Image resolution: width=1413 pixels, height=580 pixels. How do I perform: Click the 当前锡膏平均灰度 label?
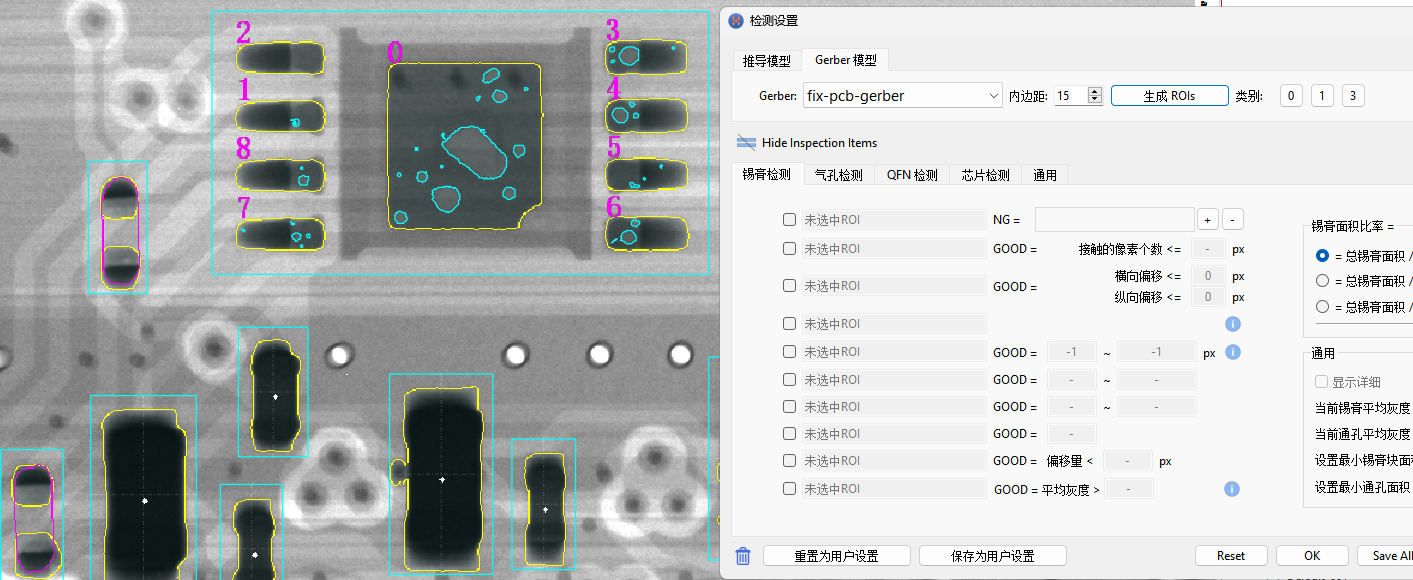point(1362,408)
